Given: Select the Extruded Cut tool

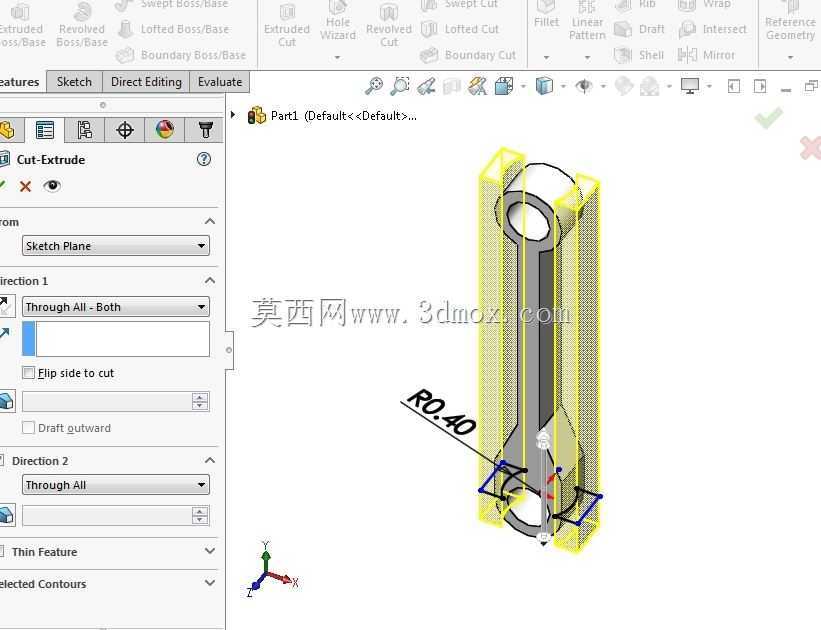Looking at the screenshot, I should pos(286,25).
